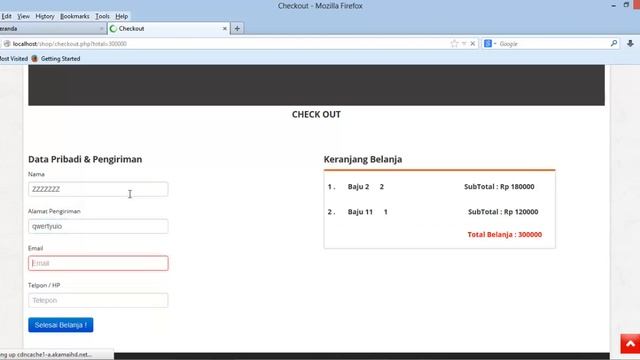Click 'Total Belanja : 300000' text
Screen dimensions: 640x360
tap(505, 235)
